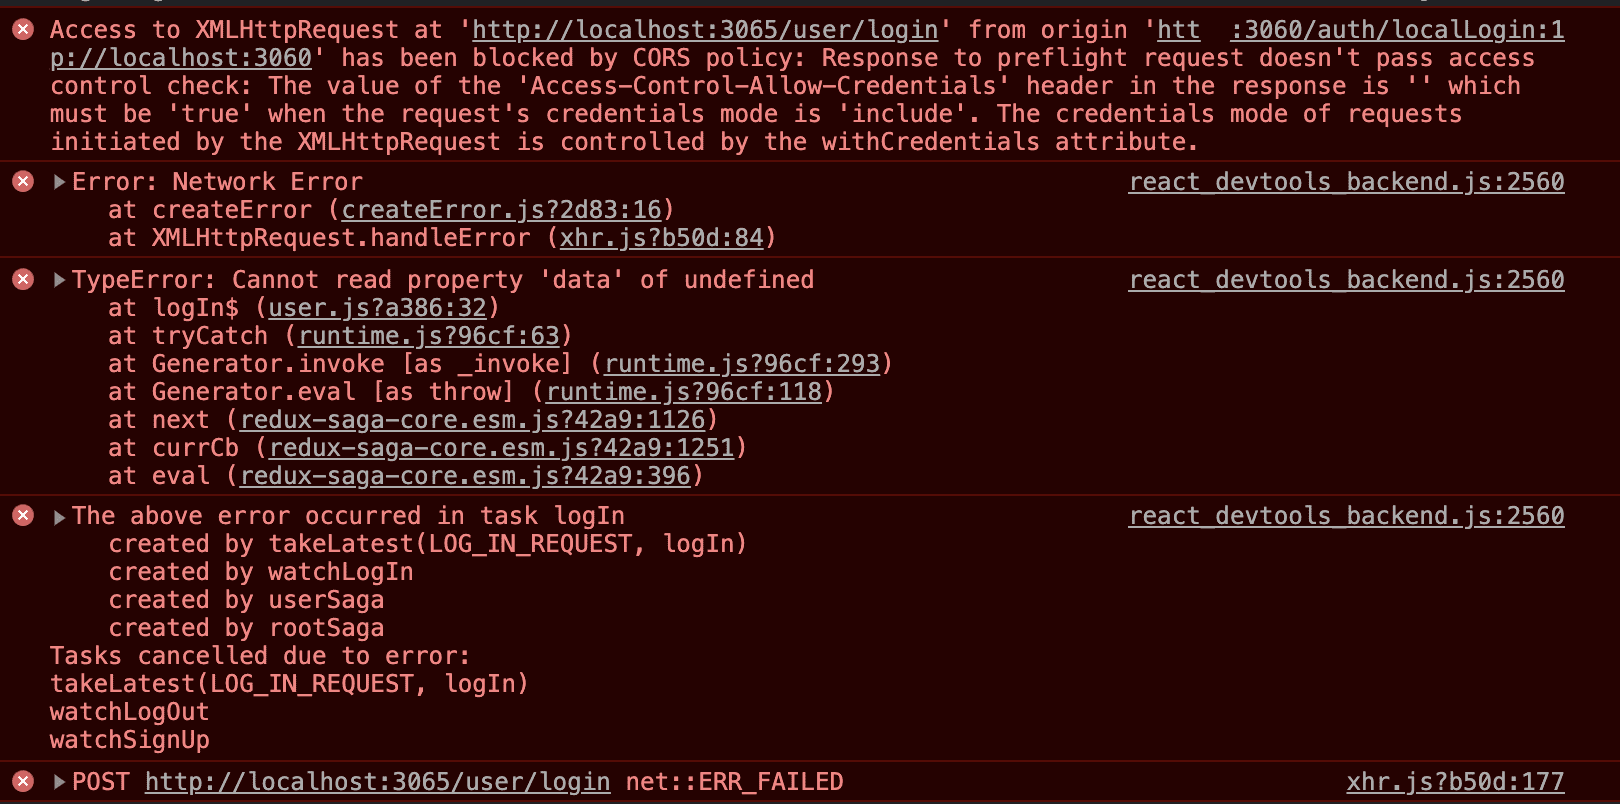Open xhr.js?b50d:84 source link
Image resolution: width=1620 pixels, height=804 pixels.
pos(661,238)
